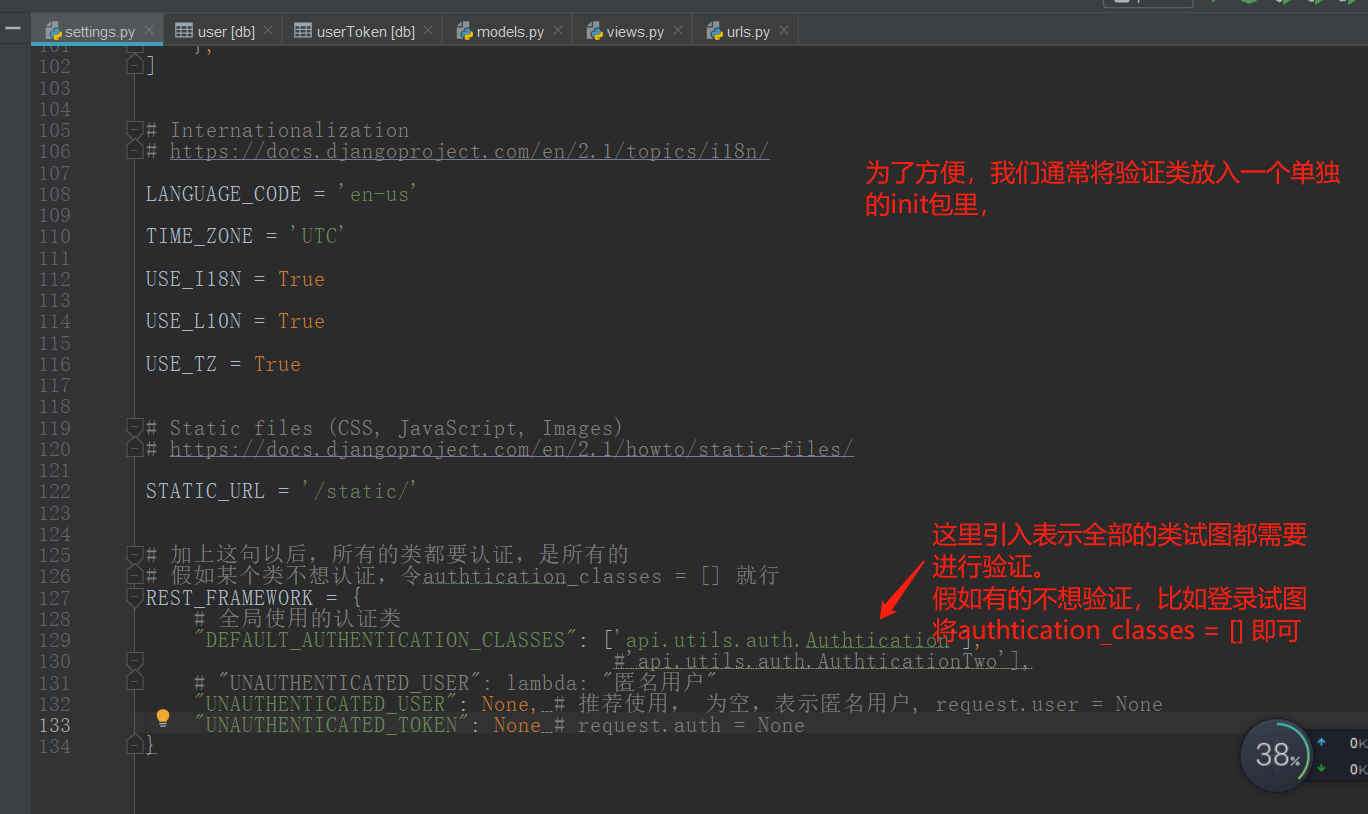Screen dimensions: 1368x814
Task: Collapse the comment fold on line 125
Action: click(x=135, y=554)
